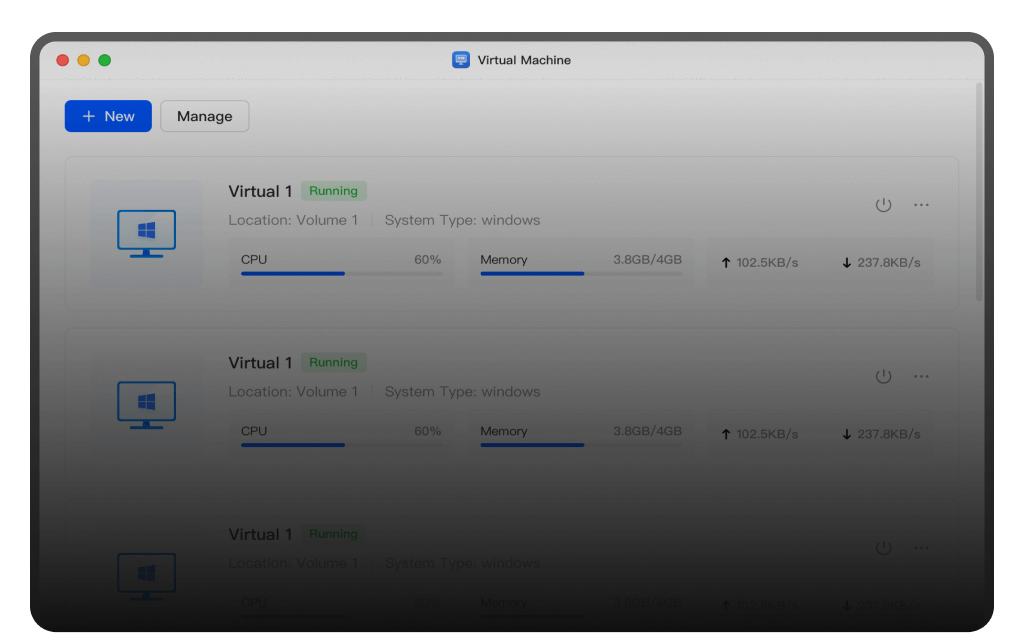Image resolution: width=1016 pixels, height=633 pixels.
Task: Open more options for third virtual machine
Action: (921, 548)
